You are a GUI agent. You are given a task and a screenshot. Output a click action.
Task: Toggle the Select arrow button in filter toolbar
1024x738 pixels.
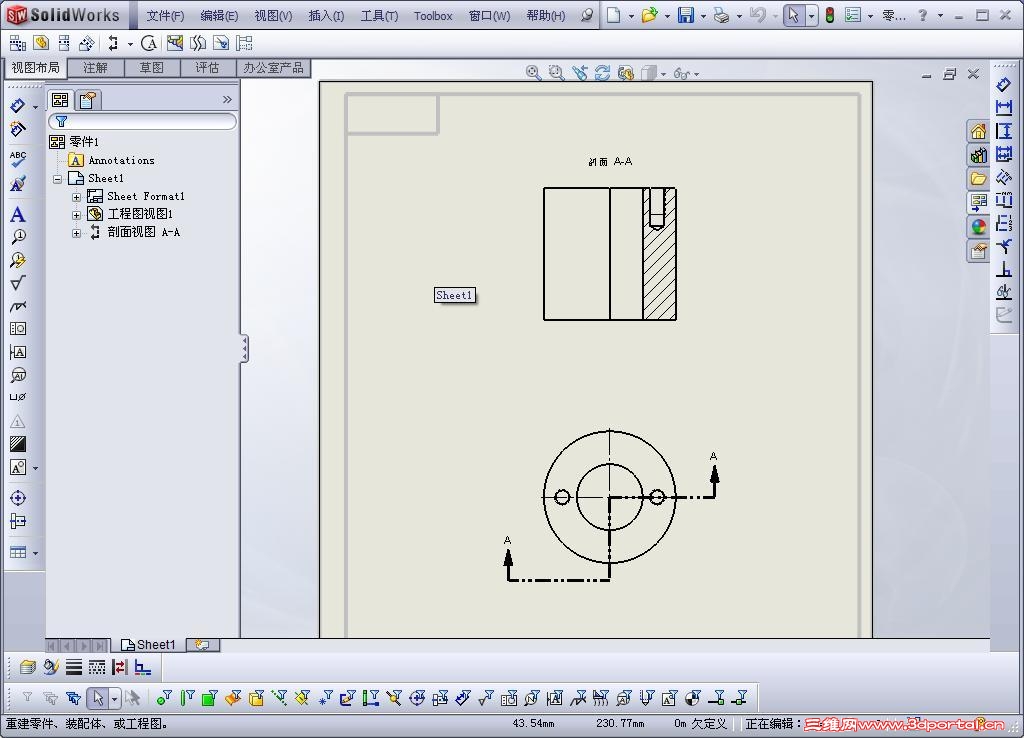pyautogui.click(x=97, y=699)
